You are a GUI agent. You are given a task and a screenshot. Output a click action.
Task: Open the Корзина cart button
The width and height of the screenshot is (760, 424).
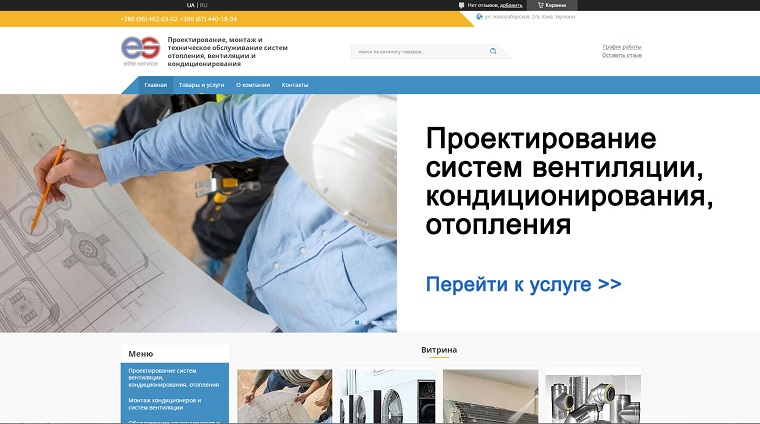click(552, 5)
